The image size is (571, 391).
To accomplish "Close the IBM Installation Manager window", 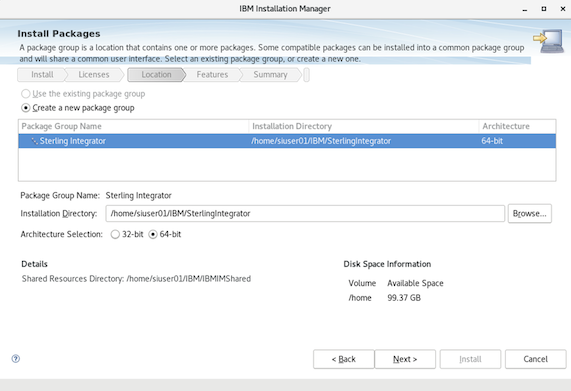I will [x=563, y=9].
